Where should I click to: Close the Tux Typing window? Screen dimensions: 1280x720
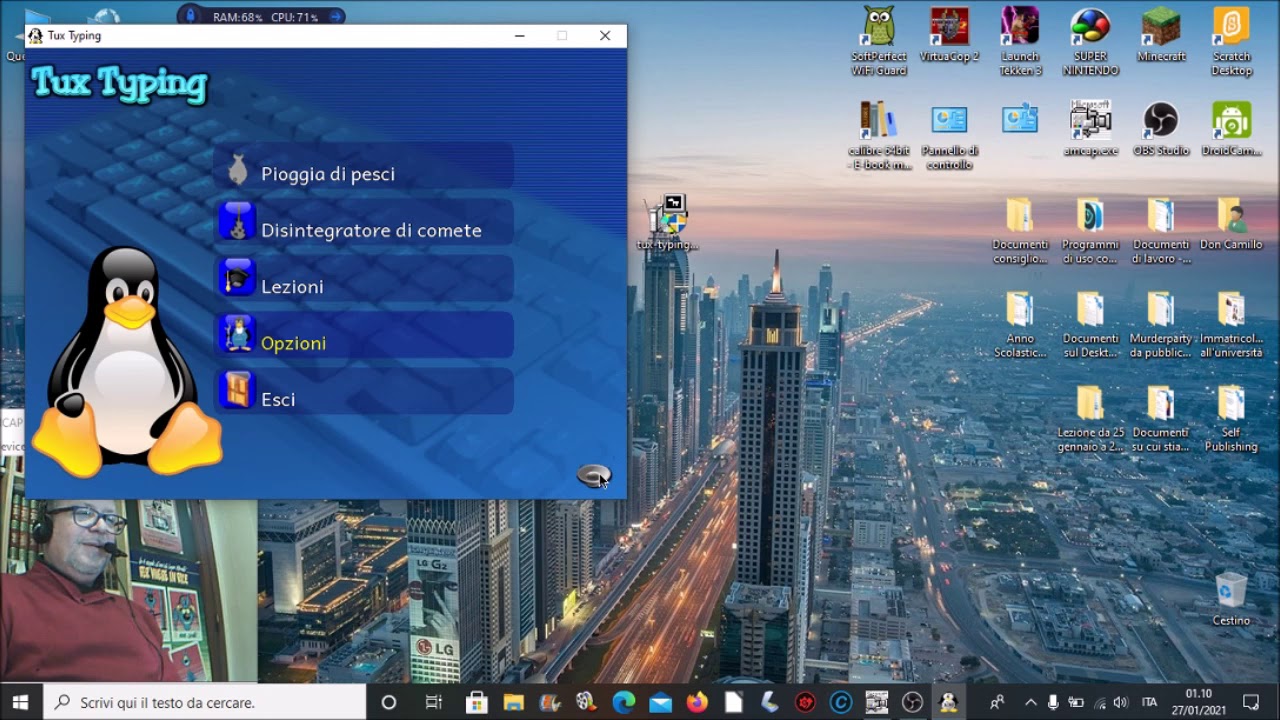point(605,36)
